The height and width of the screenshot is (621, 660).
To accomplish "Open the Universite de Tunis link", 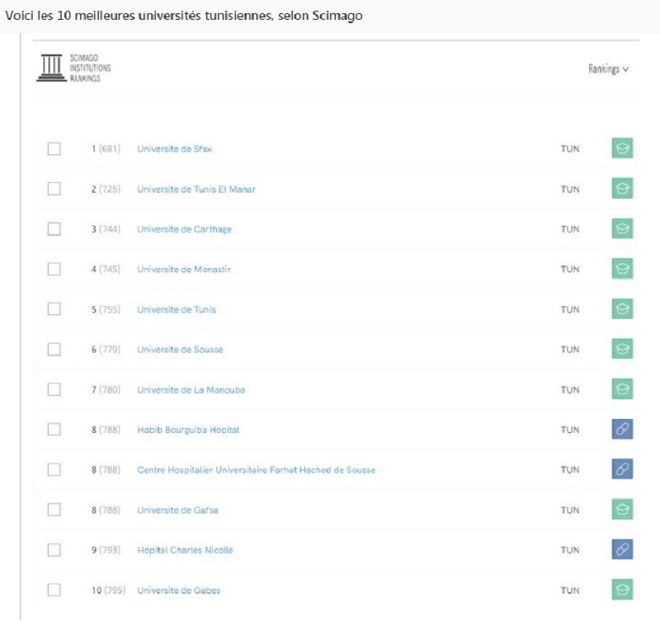I will point(176,310).
